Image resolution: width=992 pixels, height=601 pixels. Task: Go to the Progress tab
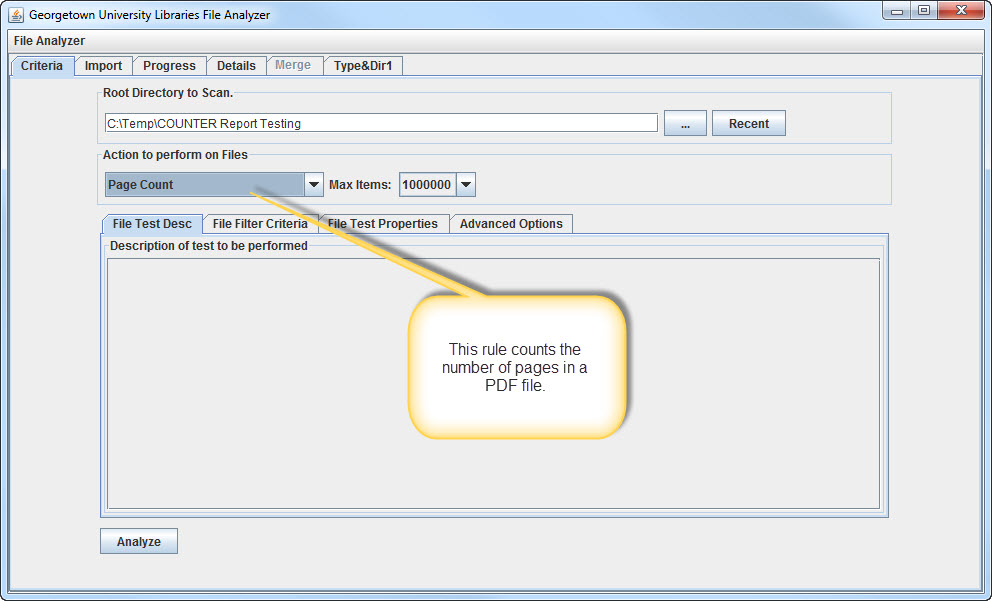point(169,66)
